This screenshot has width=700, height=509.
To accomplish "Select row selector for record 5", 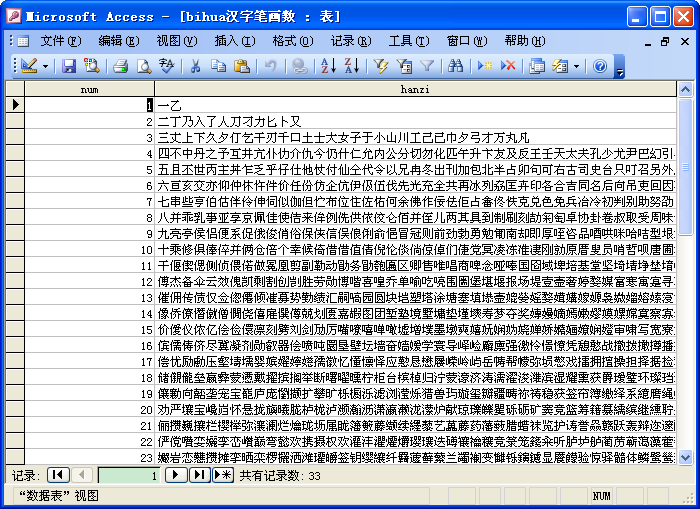I will coord(15,169).
